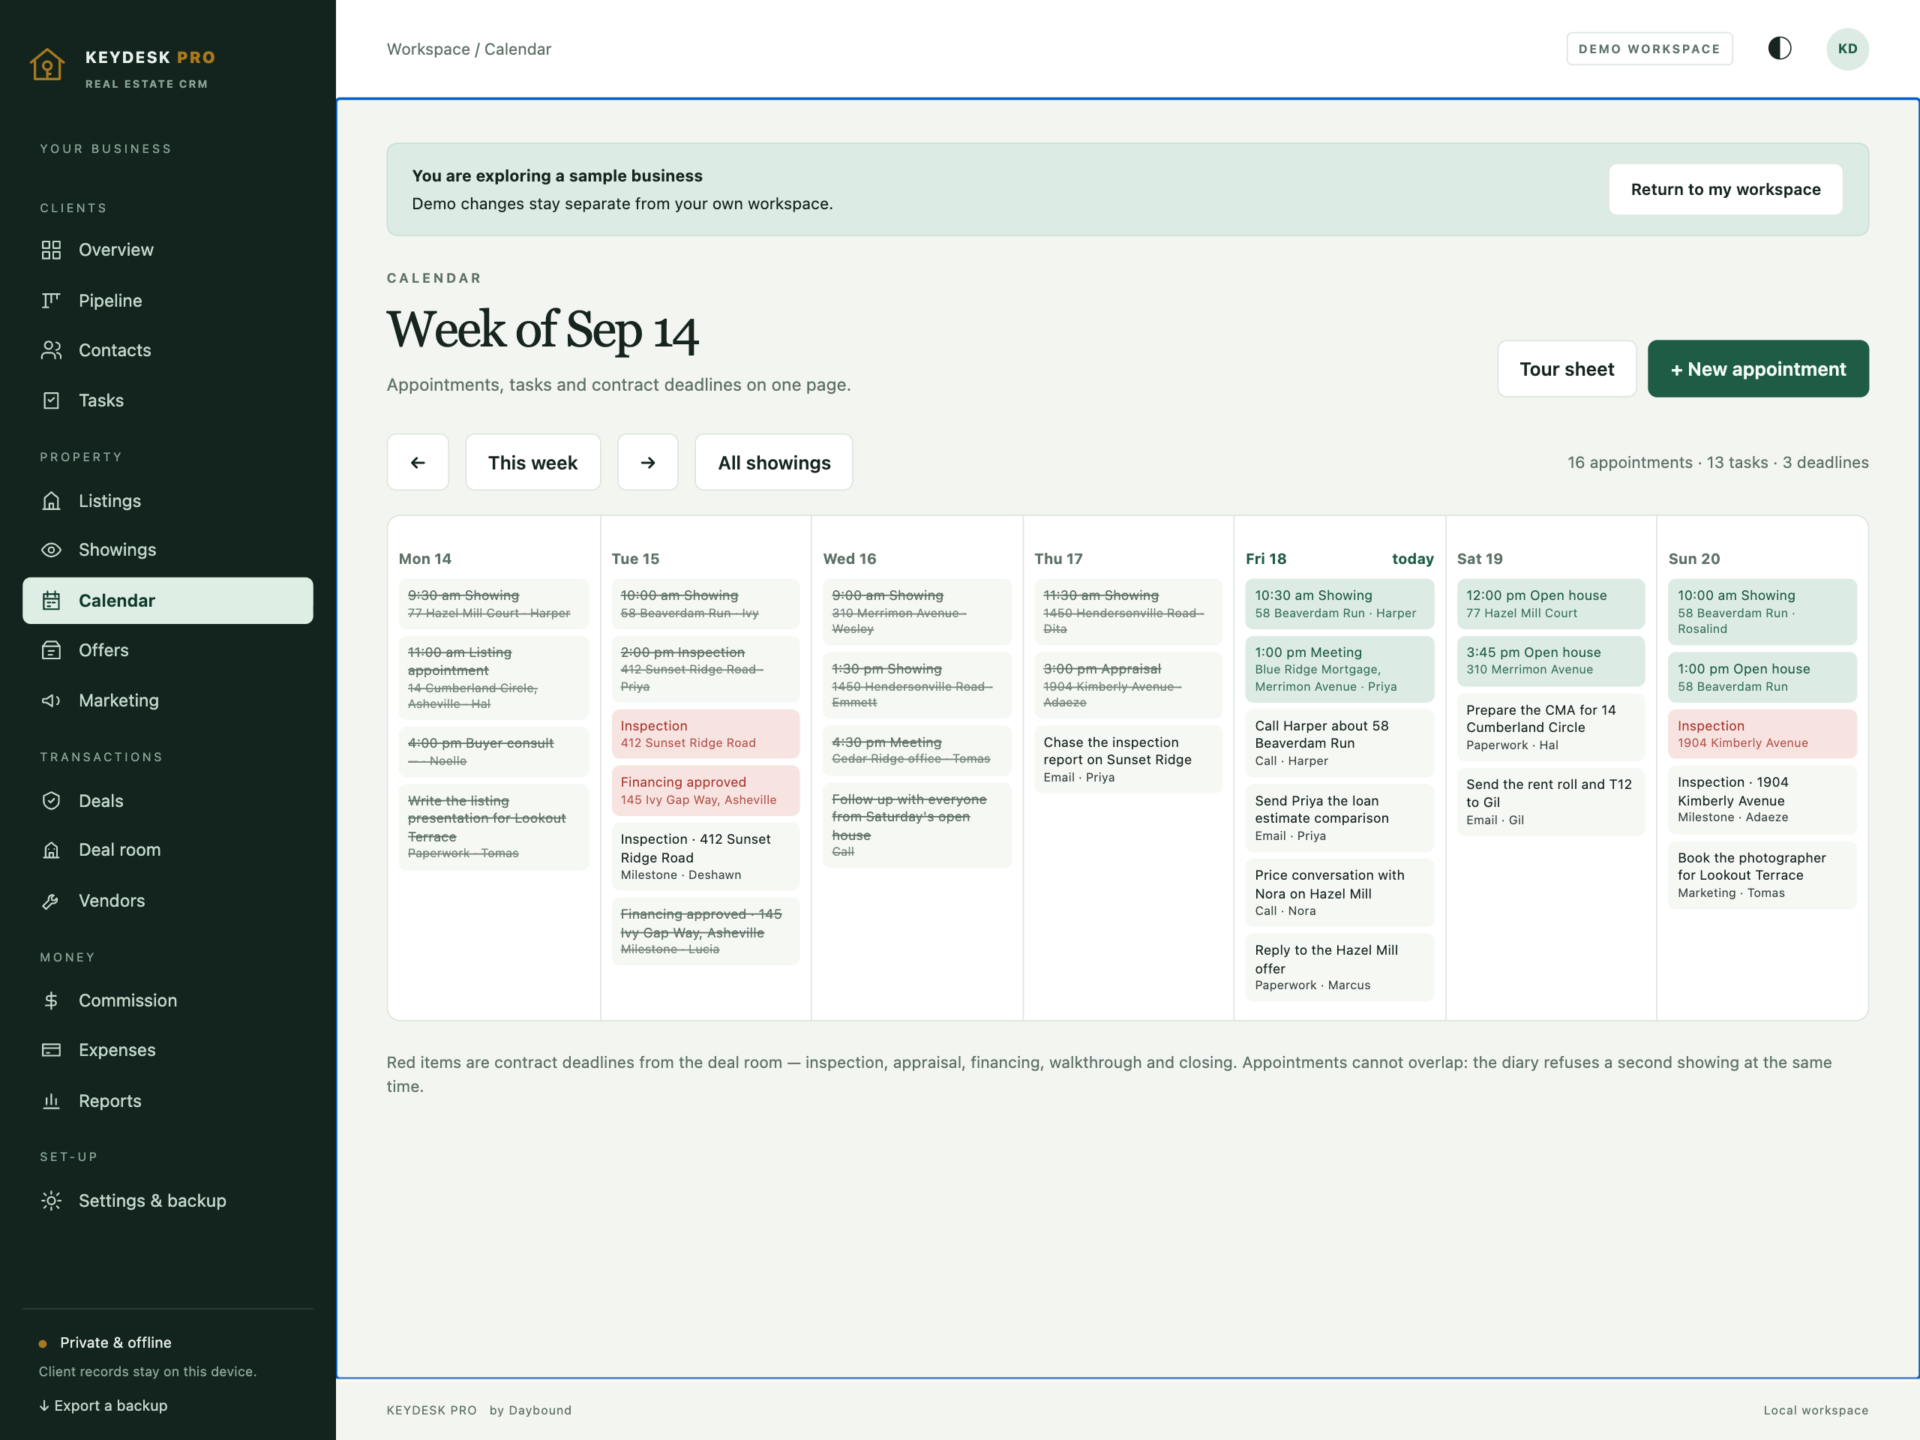Filter calendar by All showings
The height and width of the screenshot is (1440, 1920).
point(774,462)
